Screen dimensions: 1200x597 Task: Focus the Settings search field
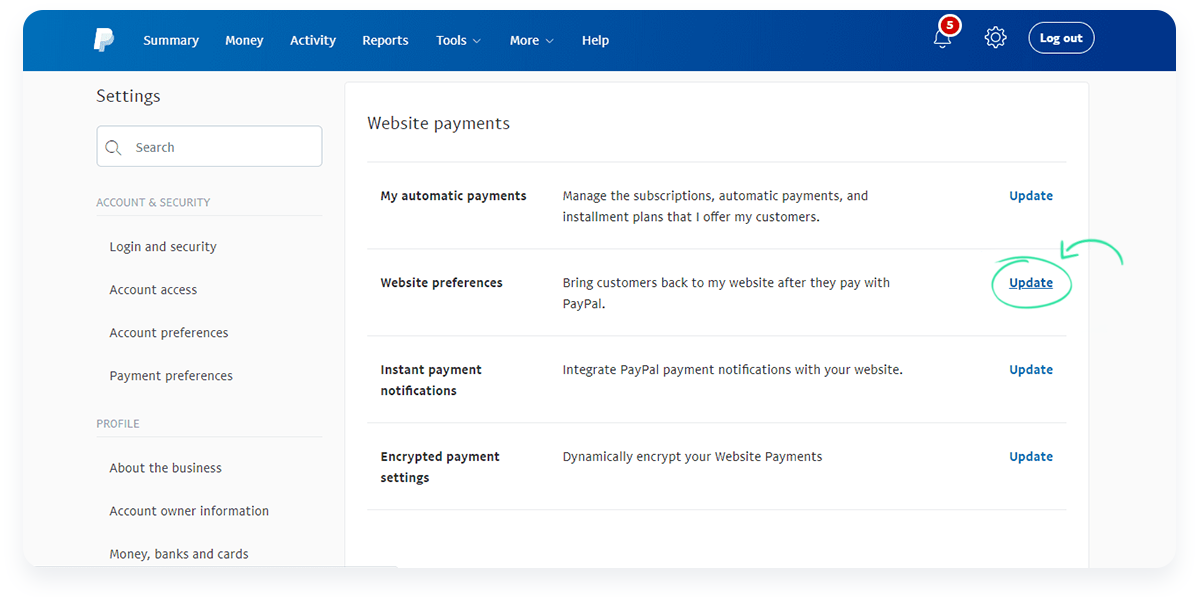tap(209, 146)
